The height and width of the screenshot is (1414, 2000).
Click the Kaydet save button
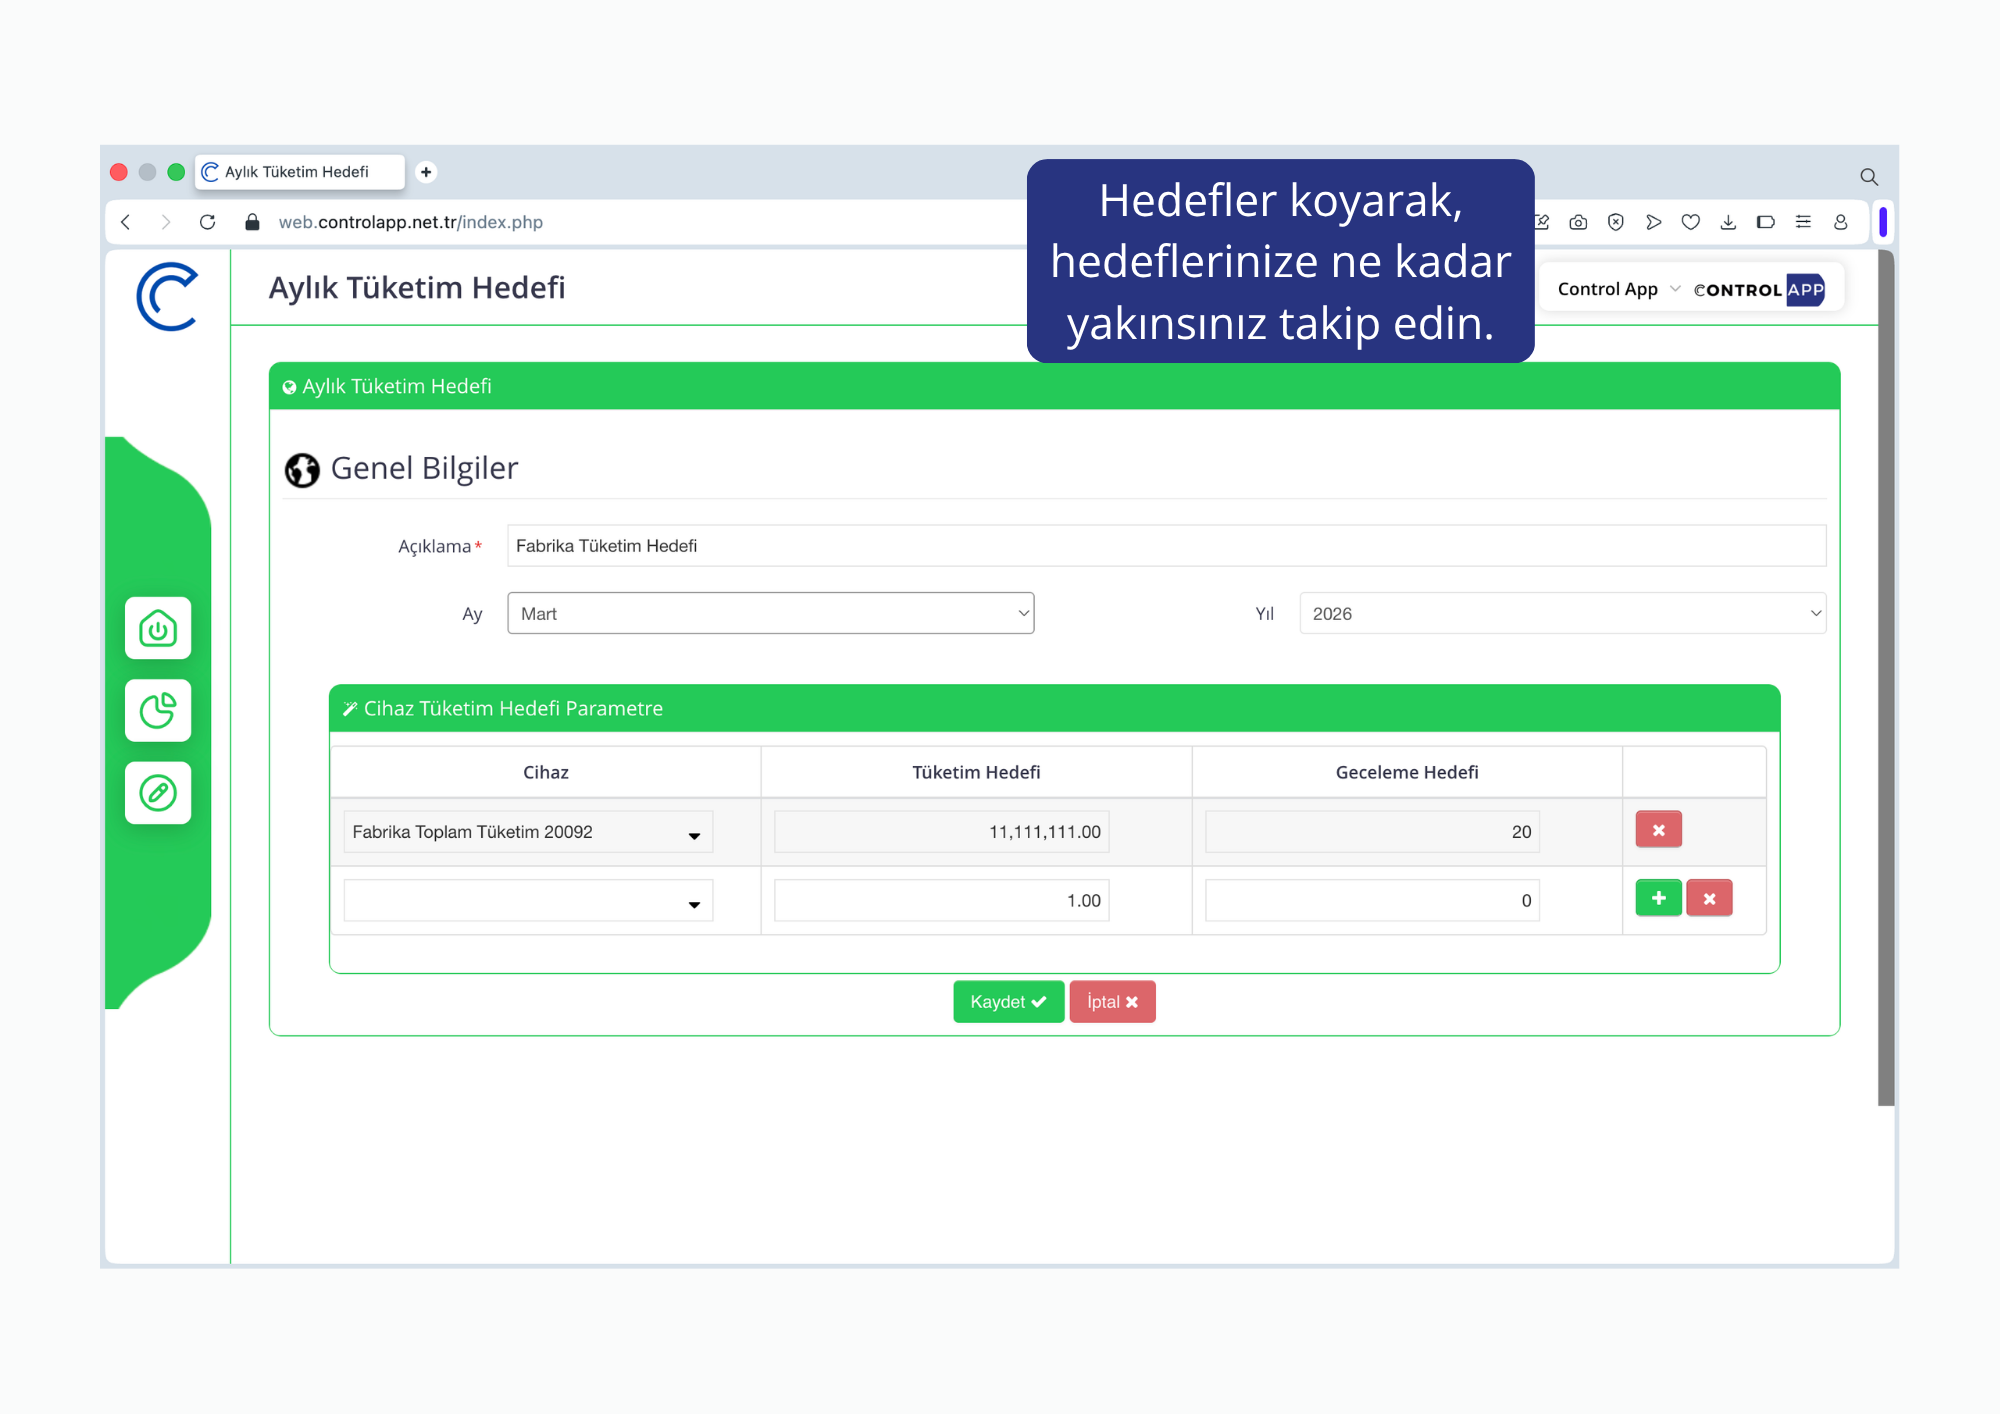(x=1009, y=1002)
